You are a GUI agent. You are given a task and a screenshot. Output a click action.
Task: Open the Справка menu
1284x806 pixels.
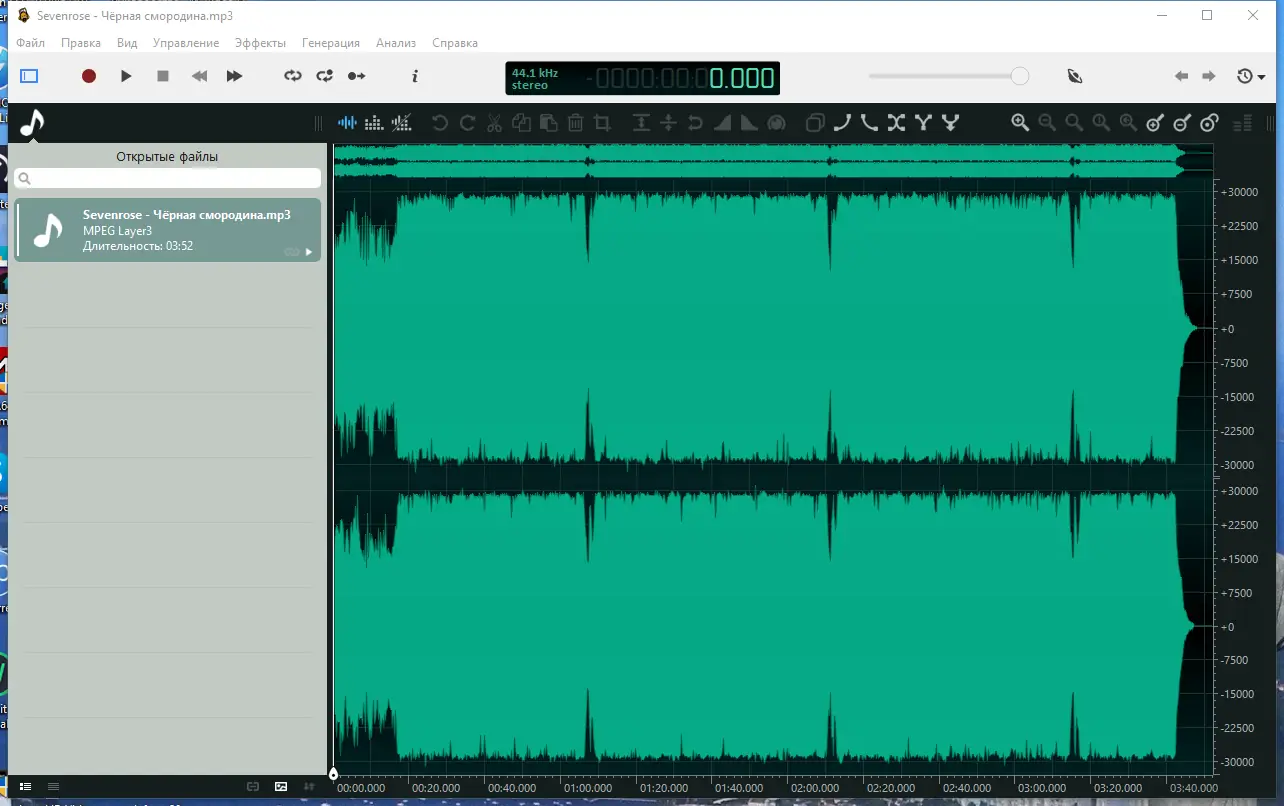[455, 43]
